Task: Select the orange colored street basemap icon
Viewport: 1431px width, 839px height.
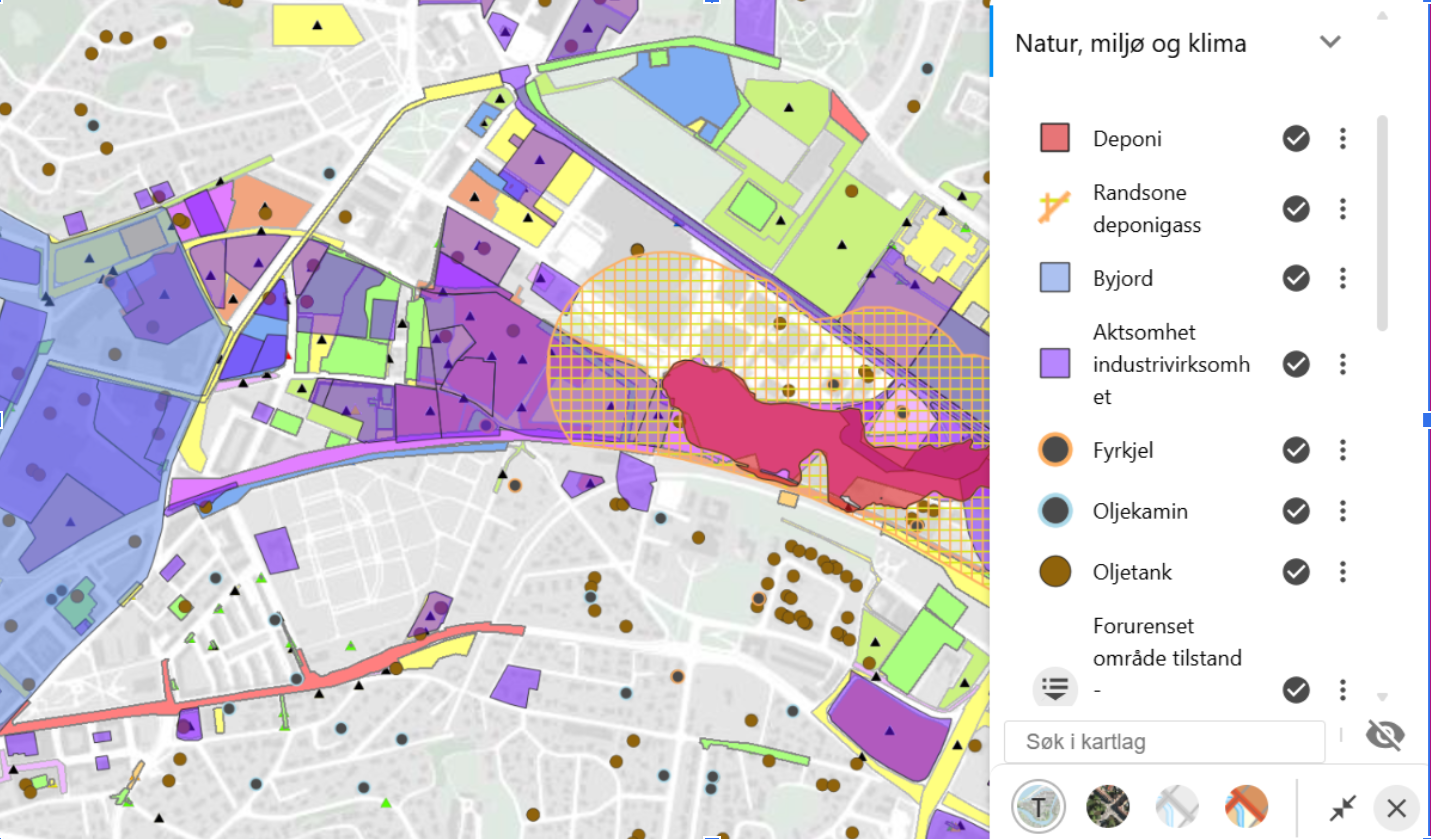Action: (1246, 806)
